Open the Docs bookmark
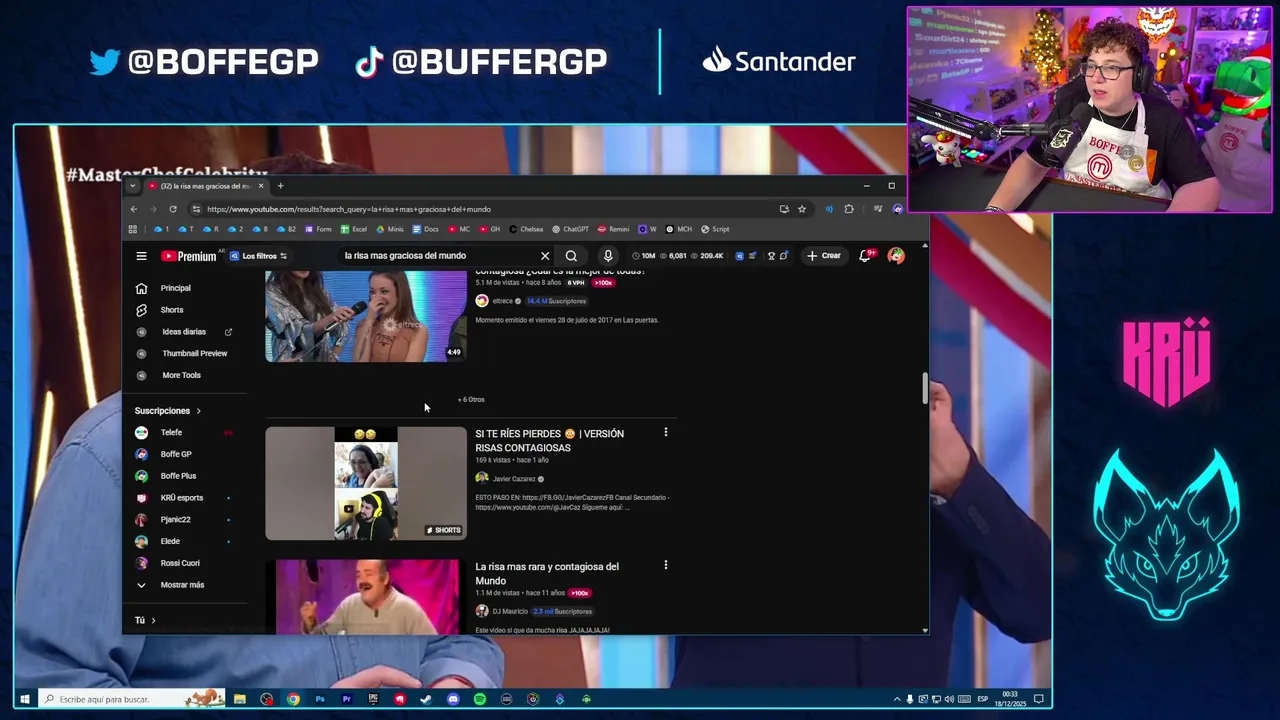This screenshot has height=720, width=1280. (426, 229)
